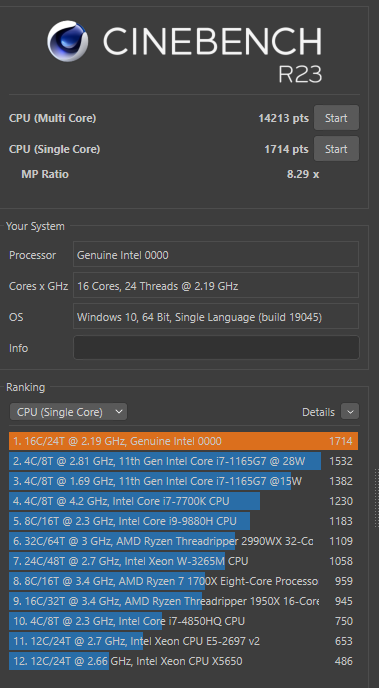The width and height of the screenshot is (379, 688).
Task: Select ranking row 5 Core i9-9880H
Action: click(183, 521)
